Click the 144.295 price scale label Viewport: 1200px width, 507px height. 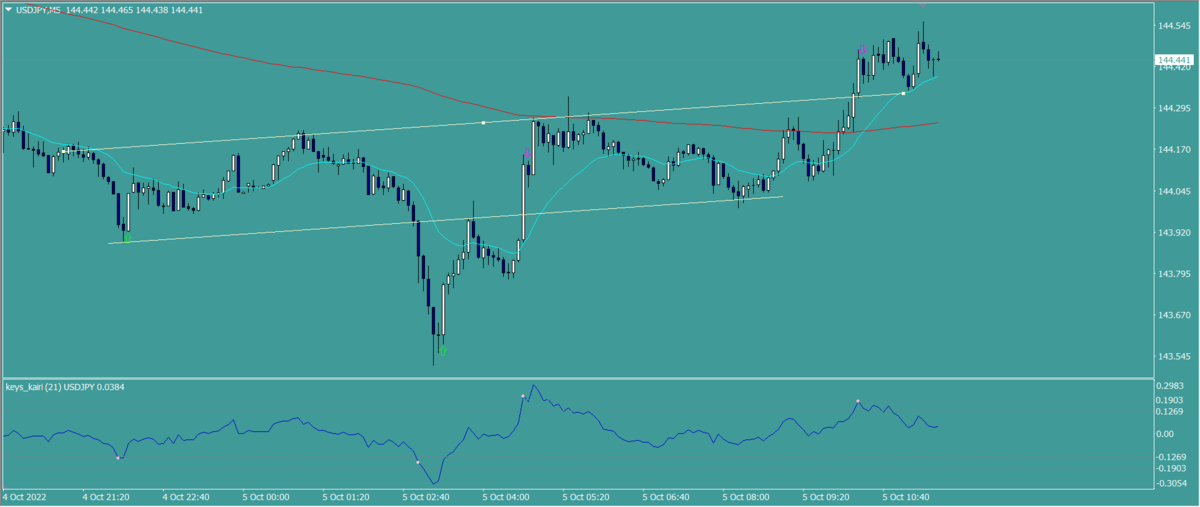tap(1174, 108)
